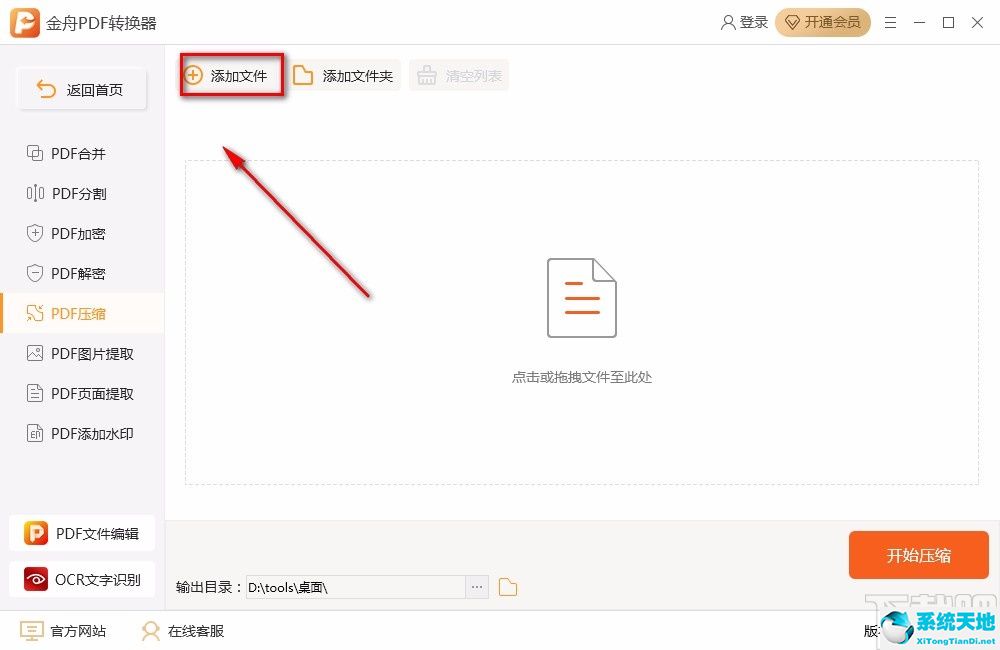Image resolution: width=1000 pixels, height=650 pixels.
Task: Click 添加文件 to add a PDF file
Action: pos(231,74)
